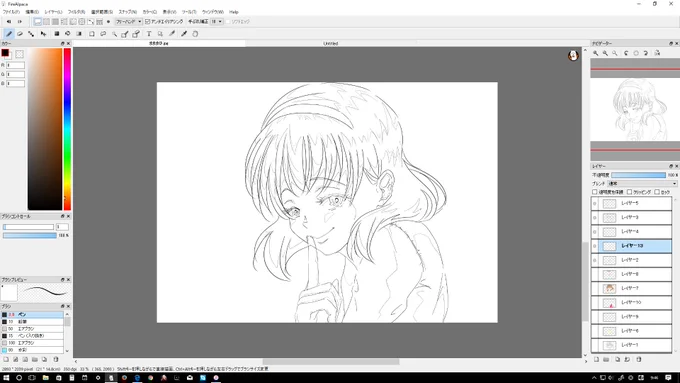Open the Help menu
This screenshot has width=680, height=383.
click(234, 12)
